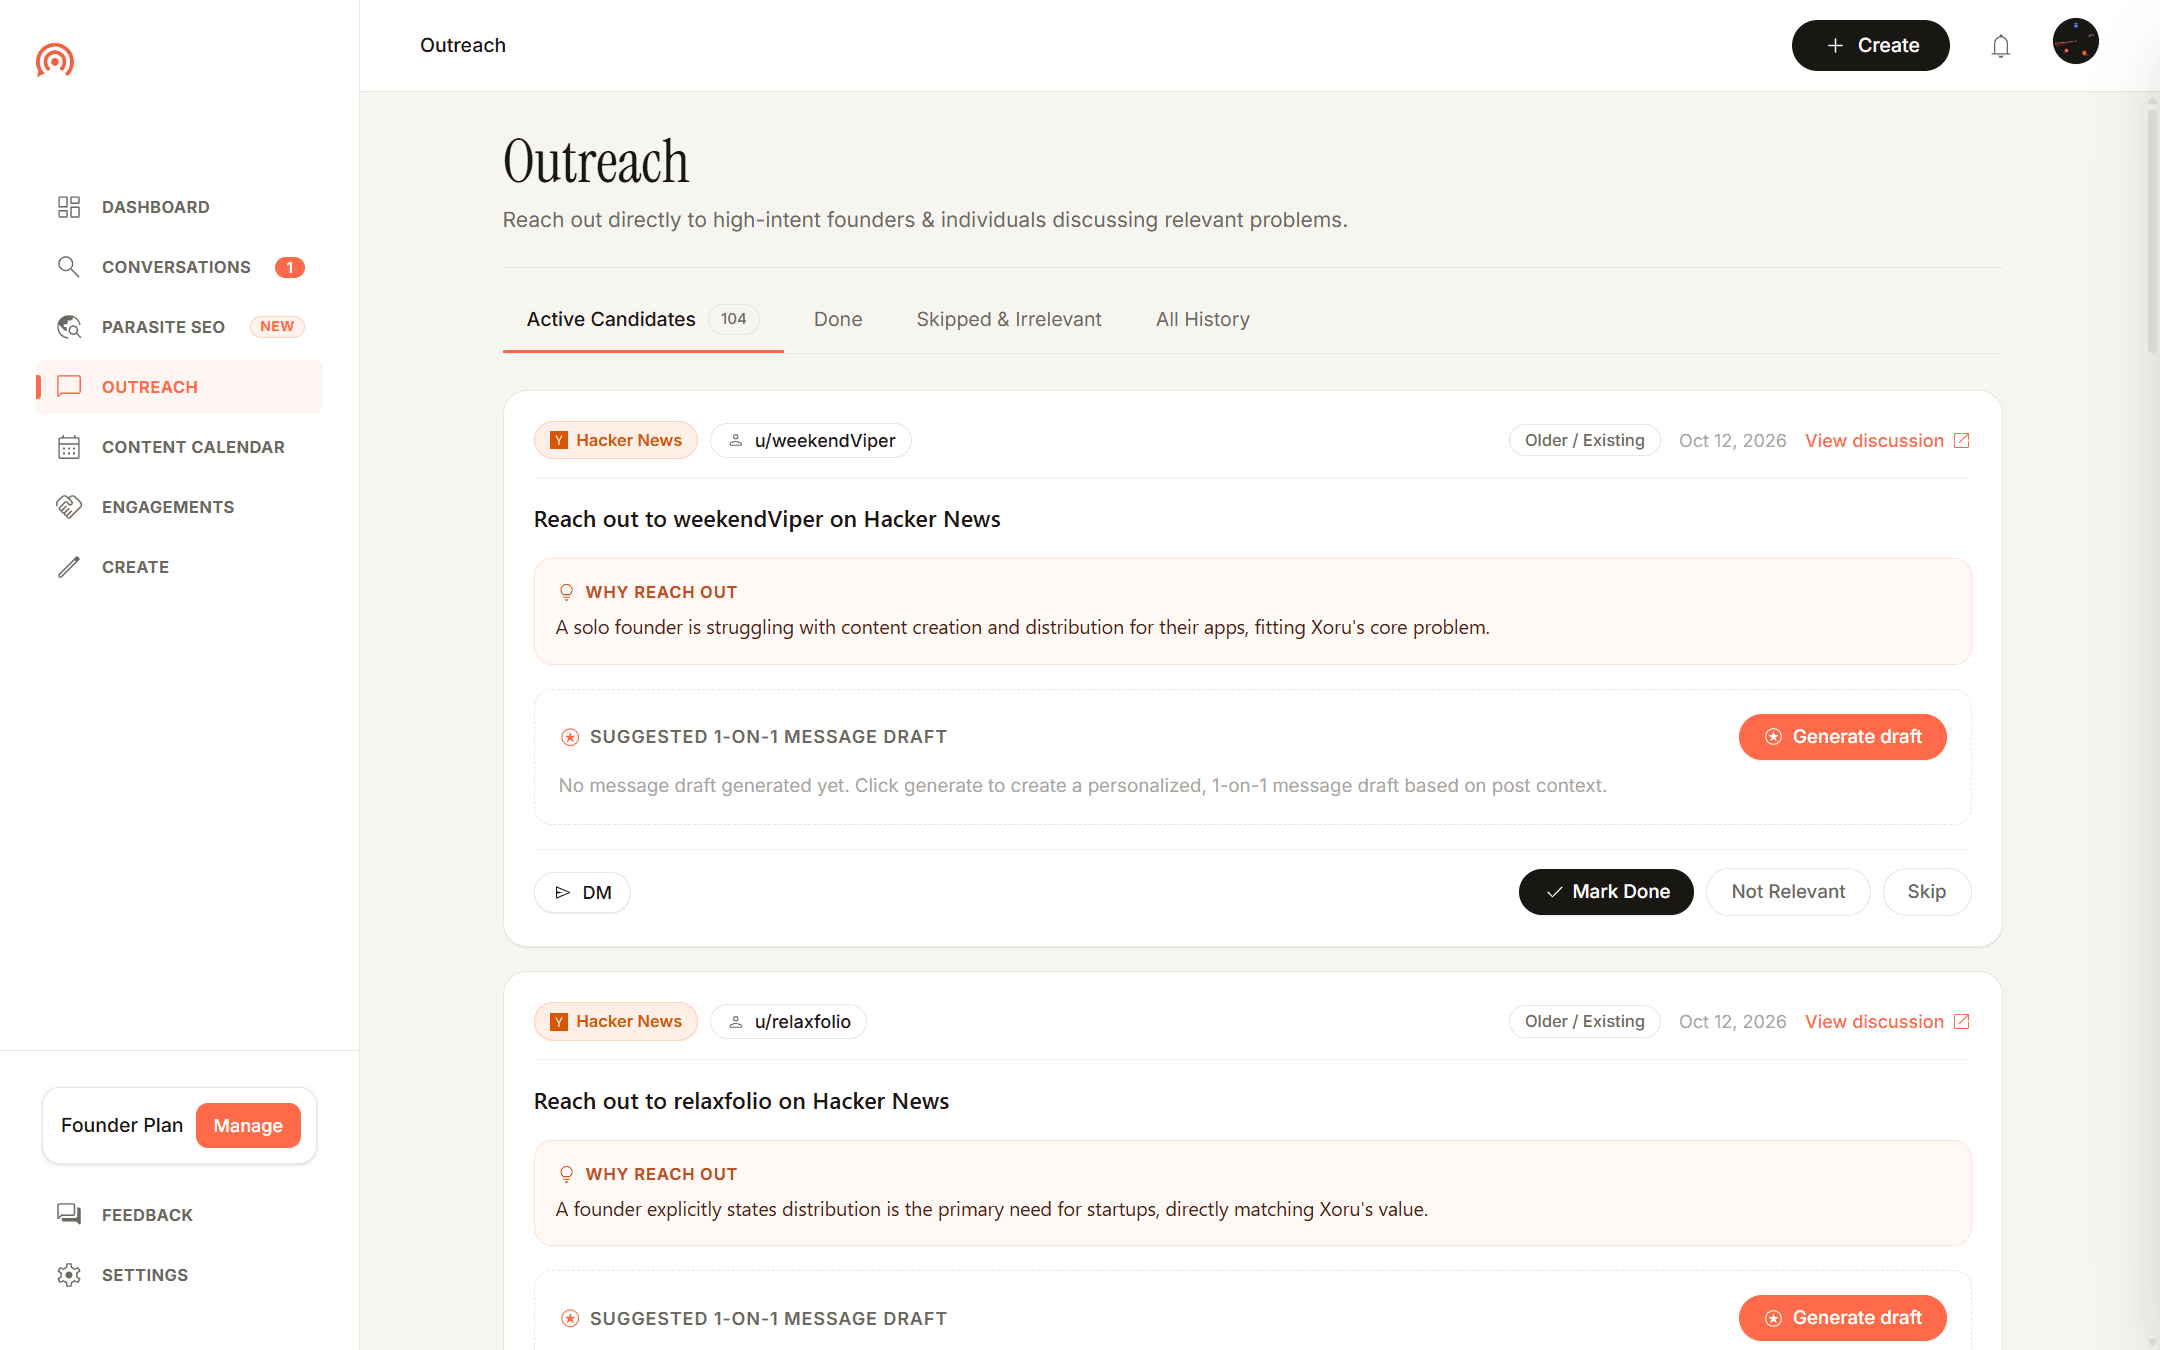Open Content Calendar section

(x=193, y=447)
